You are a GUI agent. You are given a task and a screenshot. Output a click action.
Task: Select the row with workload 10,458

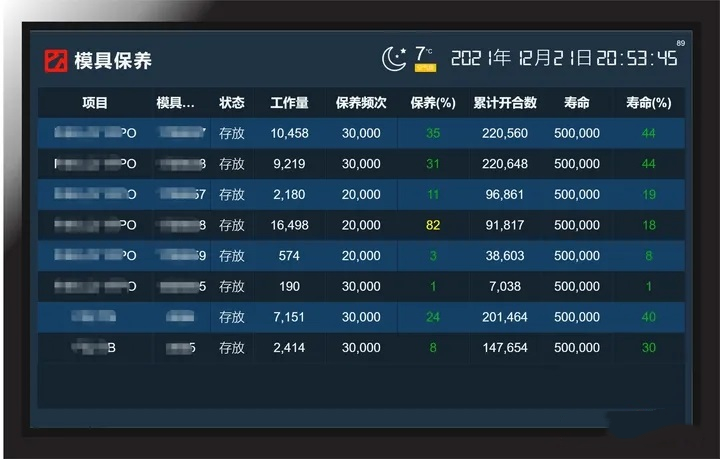[289, 133]
